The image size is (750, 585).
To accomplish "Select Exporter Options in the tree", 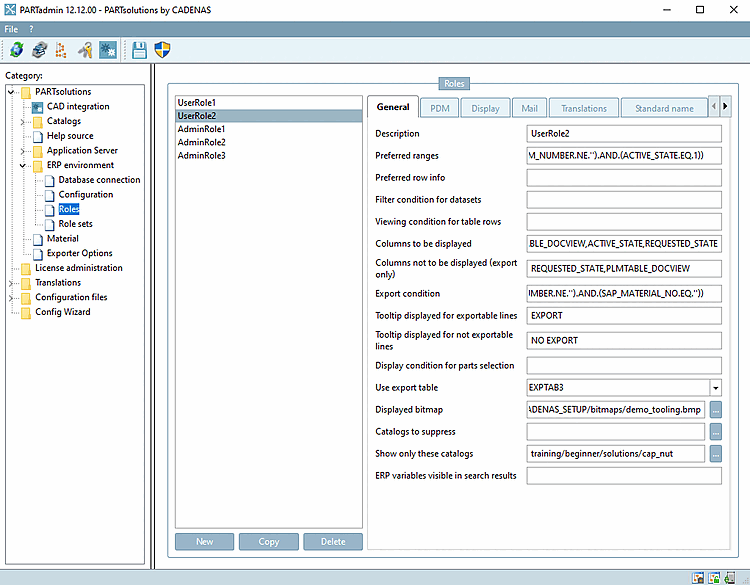I will (x=79, y=253).
